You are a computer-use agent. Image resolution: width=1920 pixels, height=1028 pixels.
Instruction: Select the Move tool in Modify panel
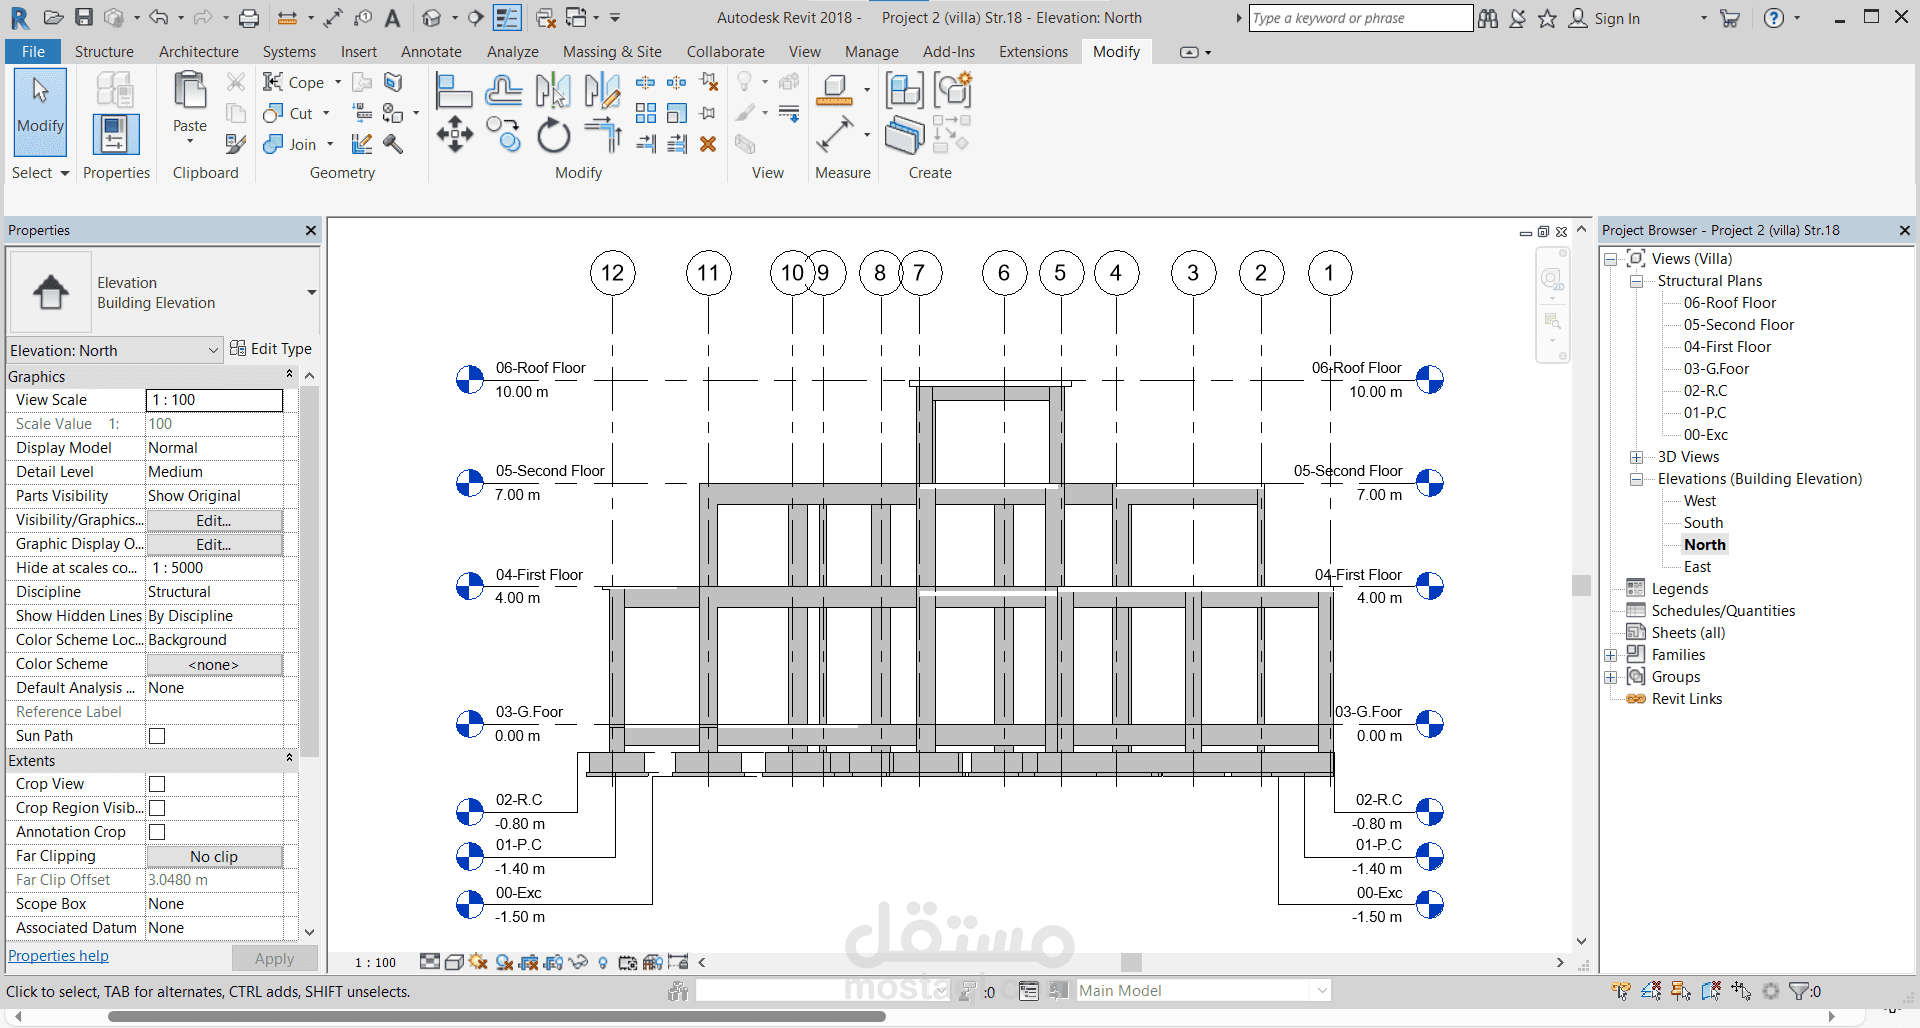455,134
